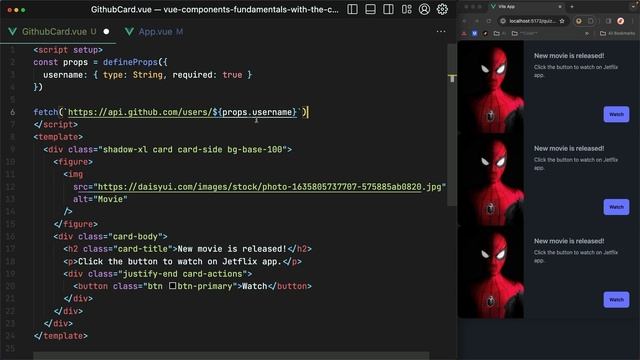Open browser three-dot menu
640x360 pixels.
pos(633,21)
